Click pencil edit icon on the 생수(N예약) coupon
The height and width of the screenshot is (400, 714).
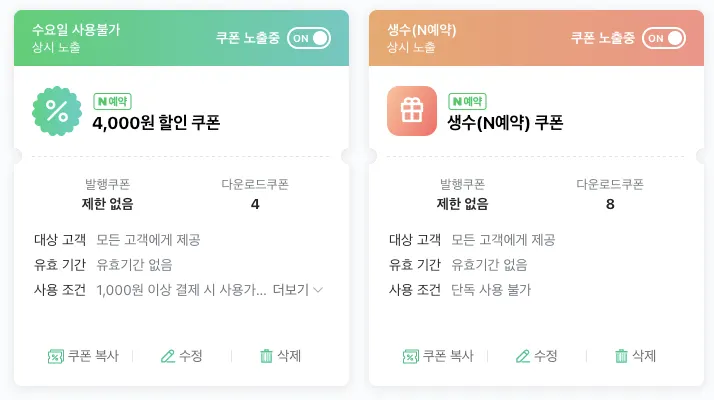523,356
